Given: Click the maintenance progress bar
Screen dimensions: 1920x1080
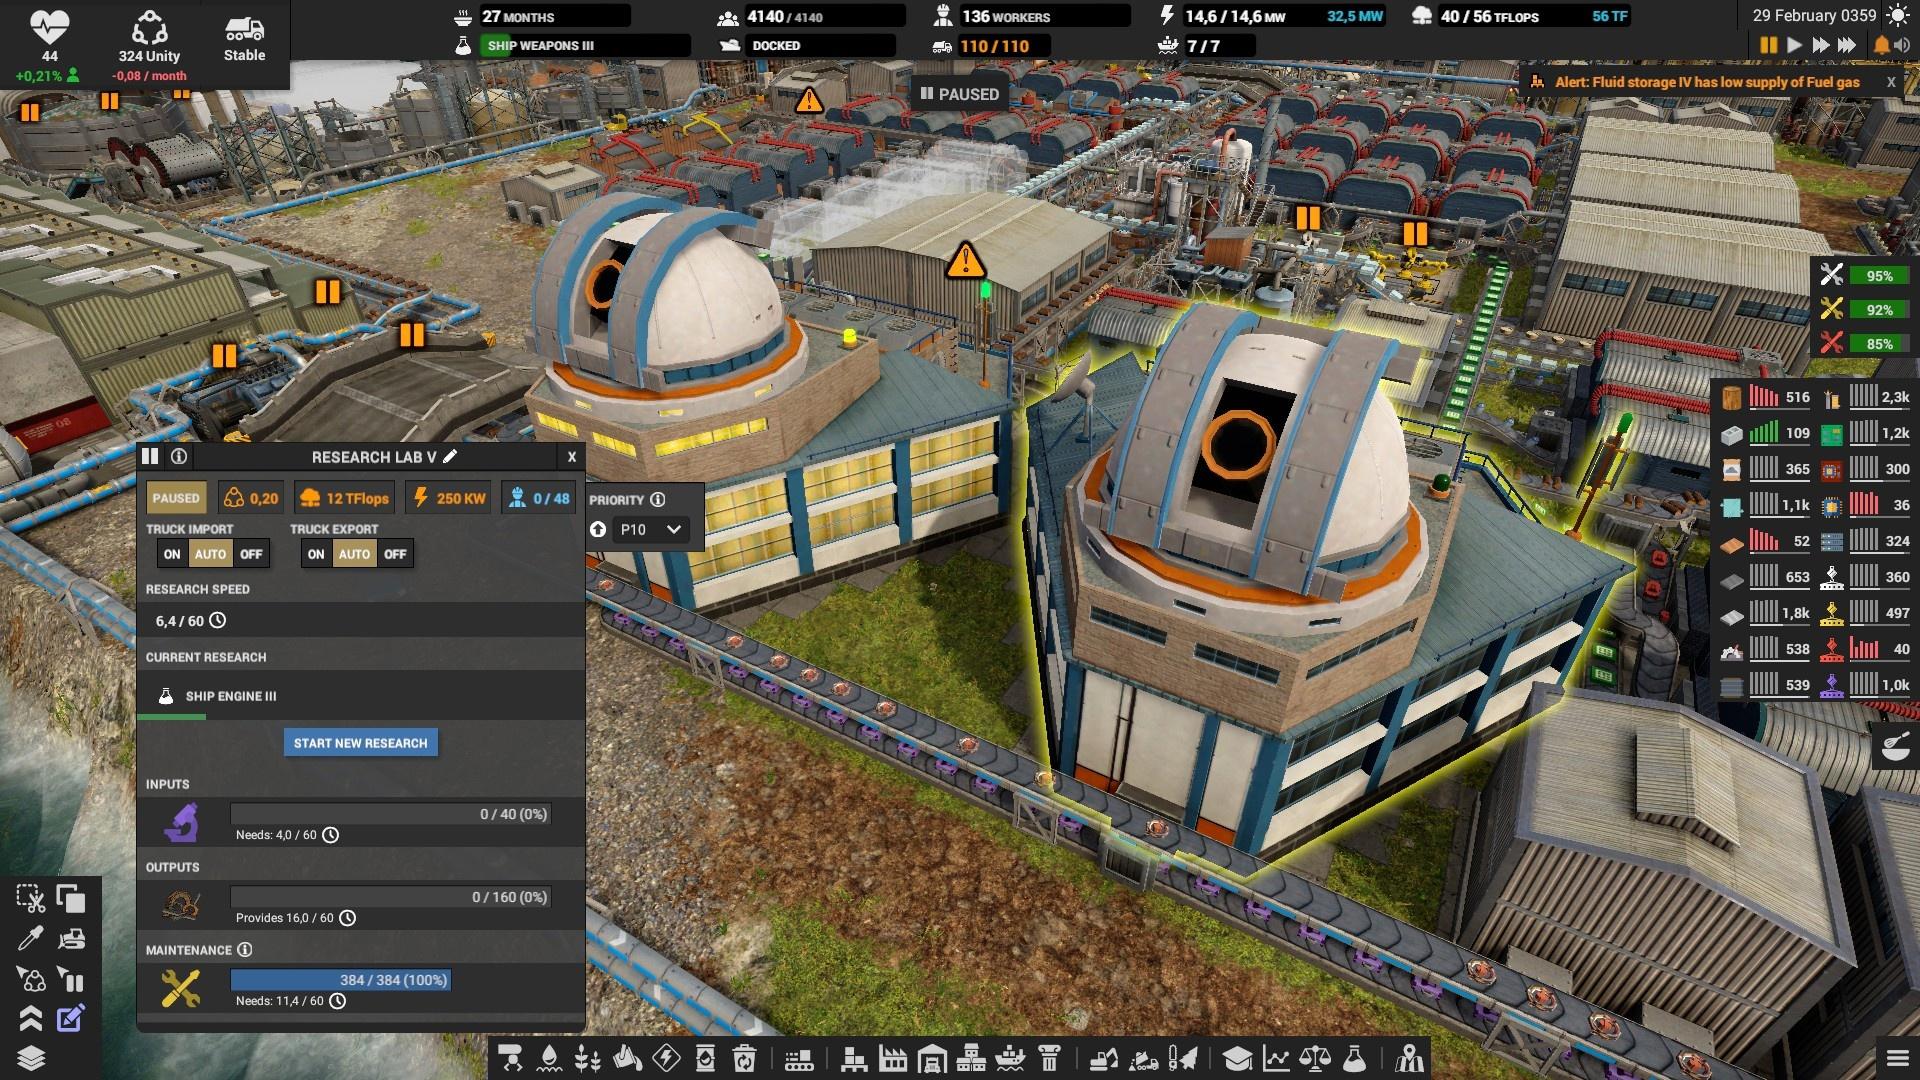Looking at the screenshot, I should (340, 980).
